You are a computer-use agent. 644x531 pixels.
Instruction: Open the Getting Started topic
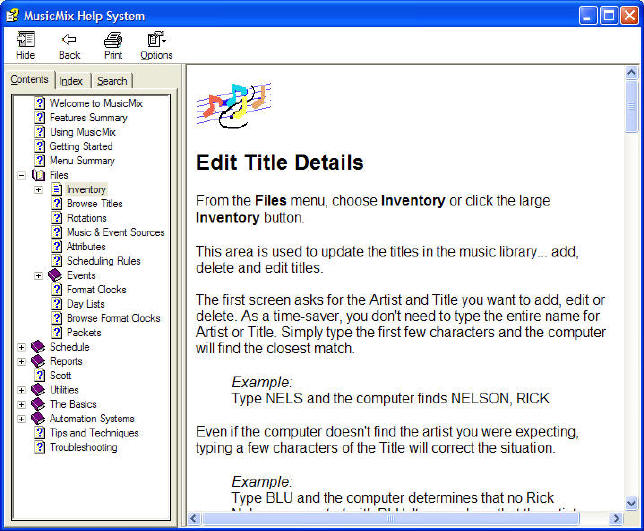(x=81, y=146)
